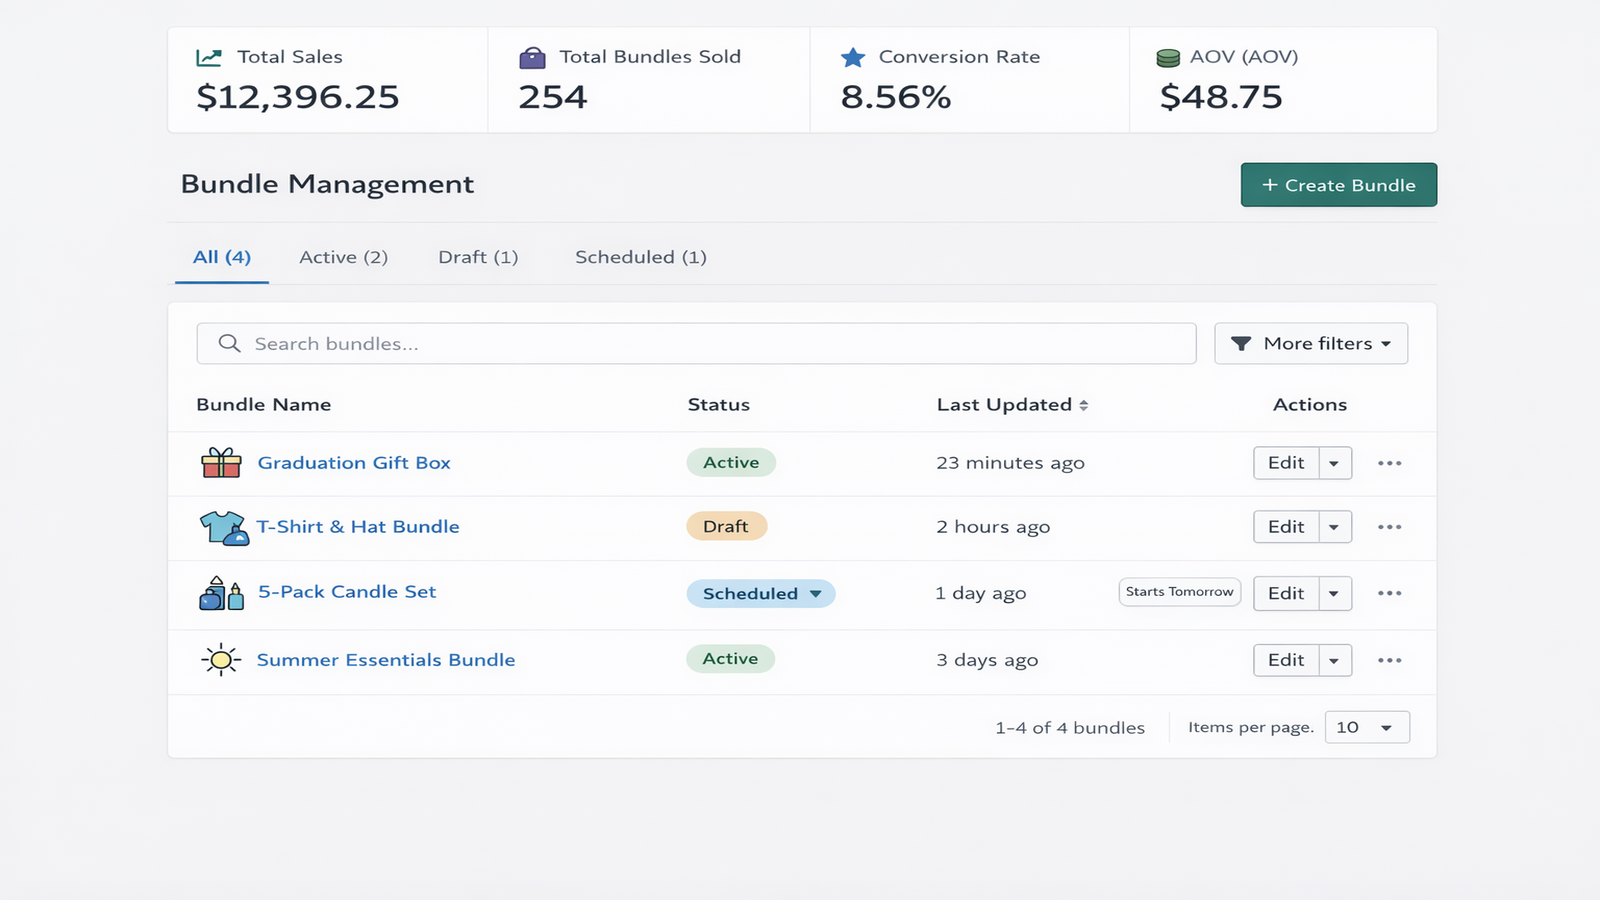Viewport: 1600px width, 900px height.
Task: Click the '3 days ago' timestamp
Action: point(987,660)
